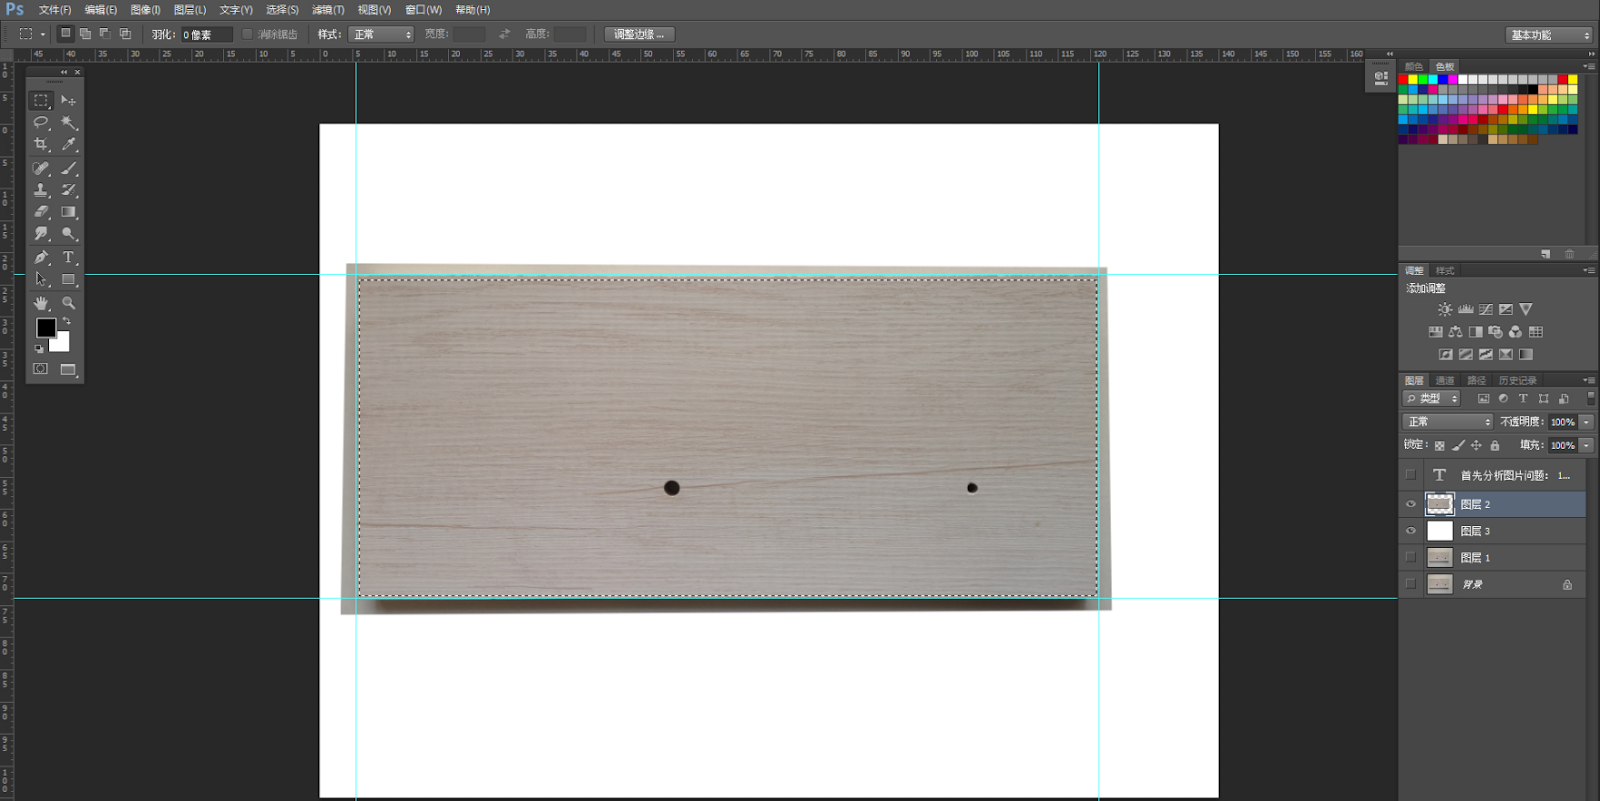This screenshot has height=801, width=1600.
Task: Add a Color Balance adjustment
Action: click(x=1455, y=332)
